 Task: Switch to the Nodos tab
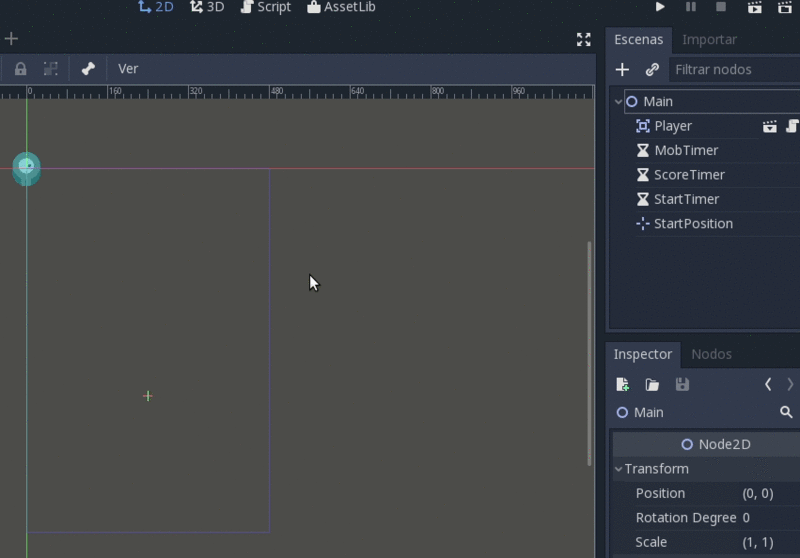tap(711, 354)
